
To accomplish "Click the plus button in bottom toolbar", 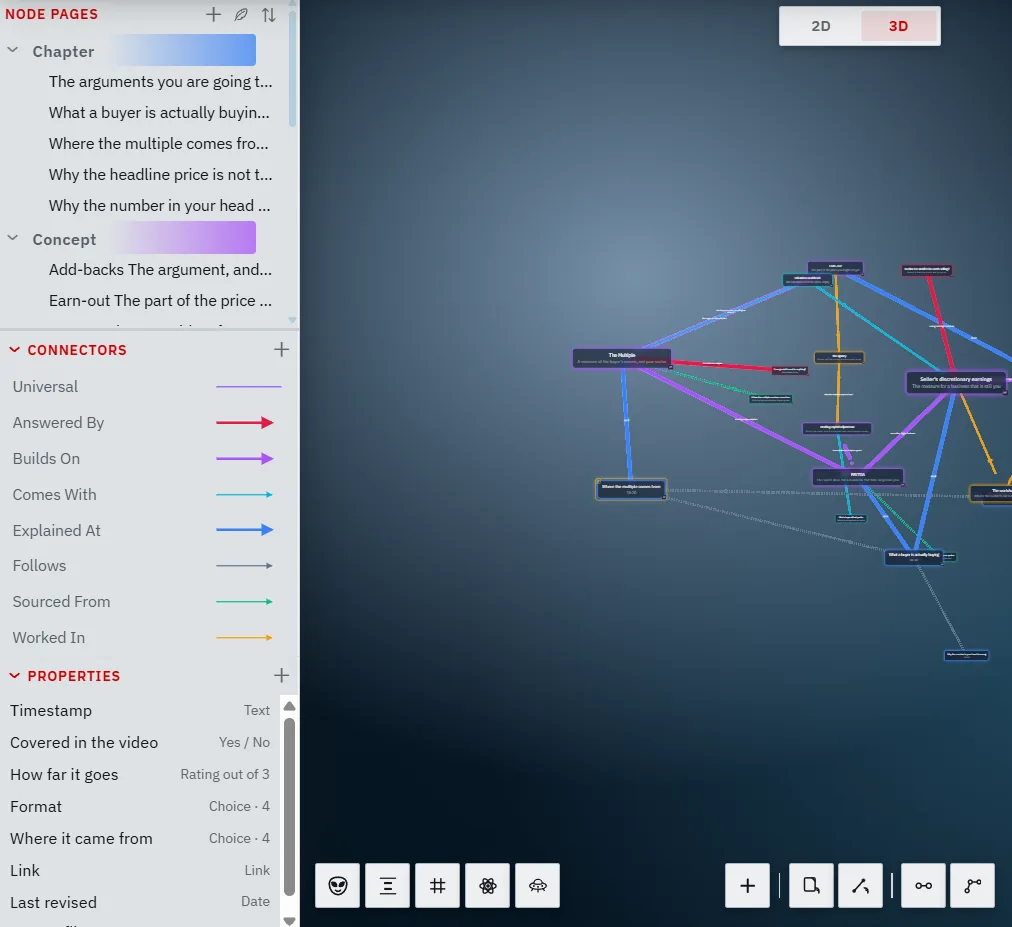I will point(747,886).
